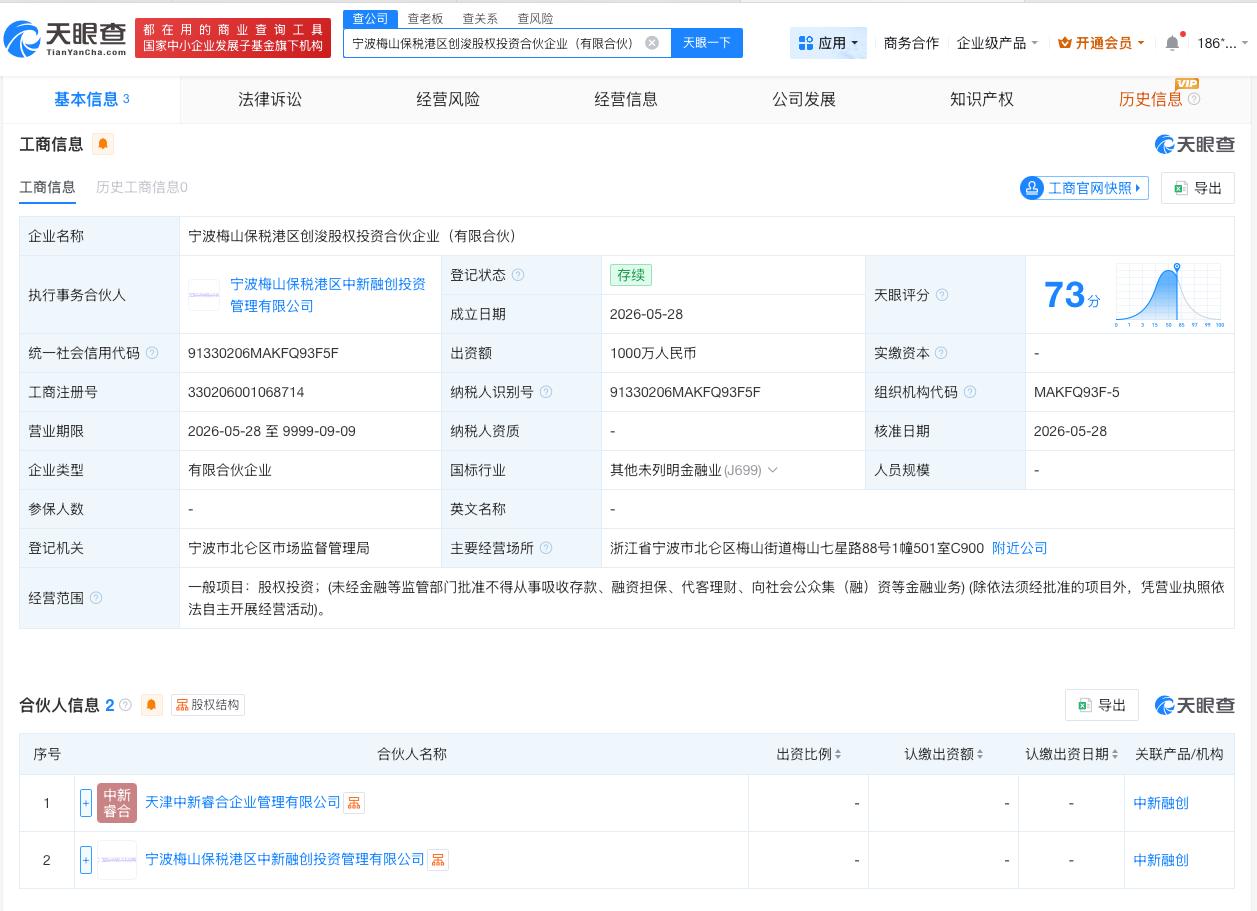Screen dimensions: 1257x911
Task: Open 天津中新睿合企业管理有限公司 partner link
Action: pyautogui.click(x=243, y=803)
